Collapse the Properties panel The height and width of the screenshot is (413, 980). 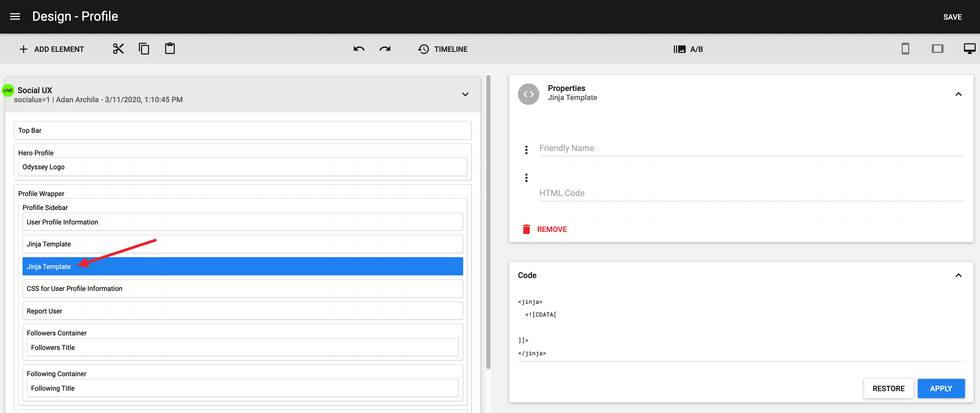tap(958, 93)
